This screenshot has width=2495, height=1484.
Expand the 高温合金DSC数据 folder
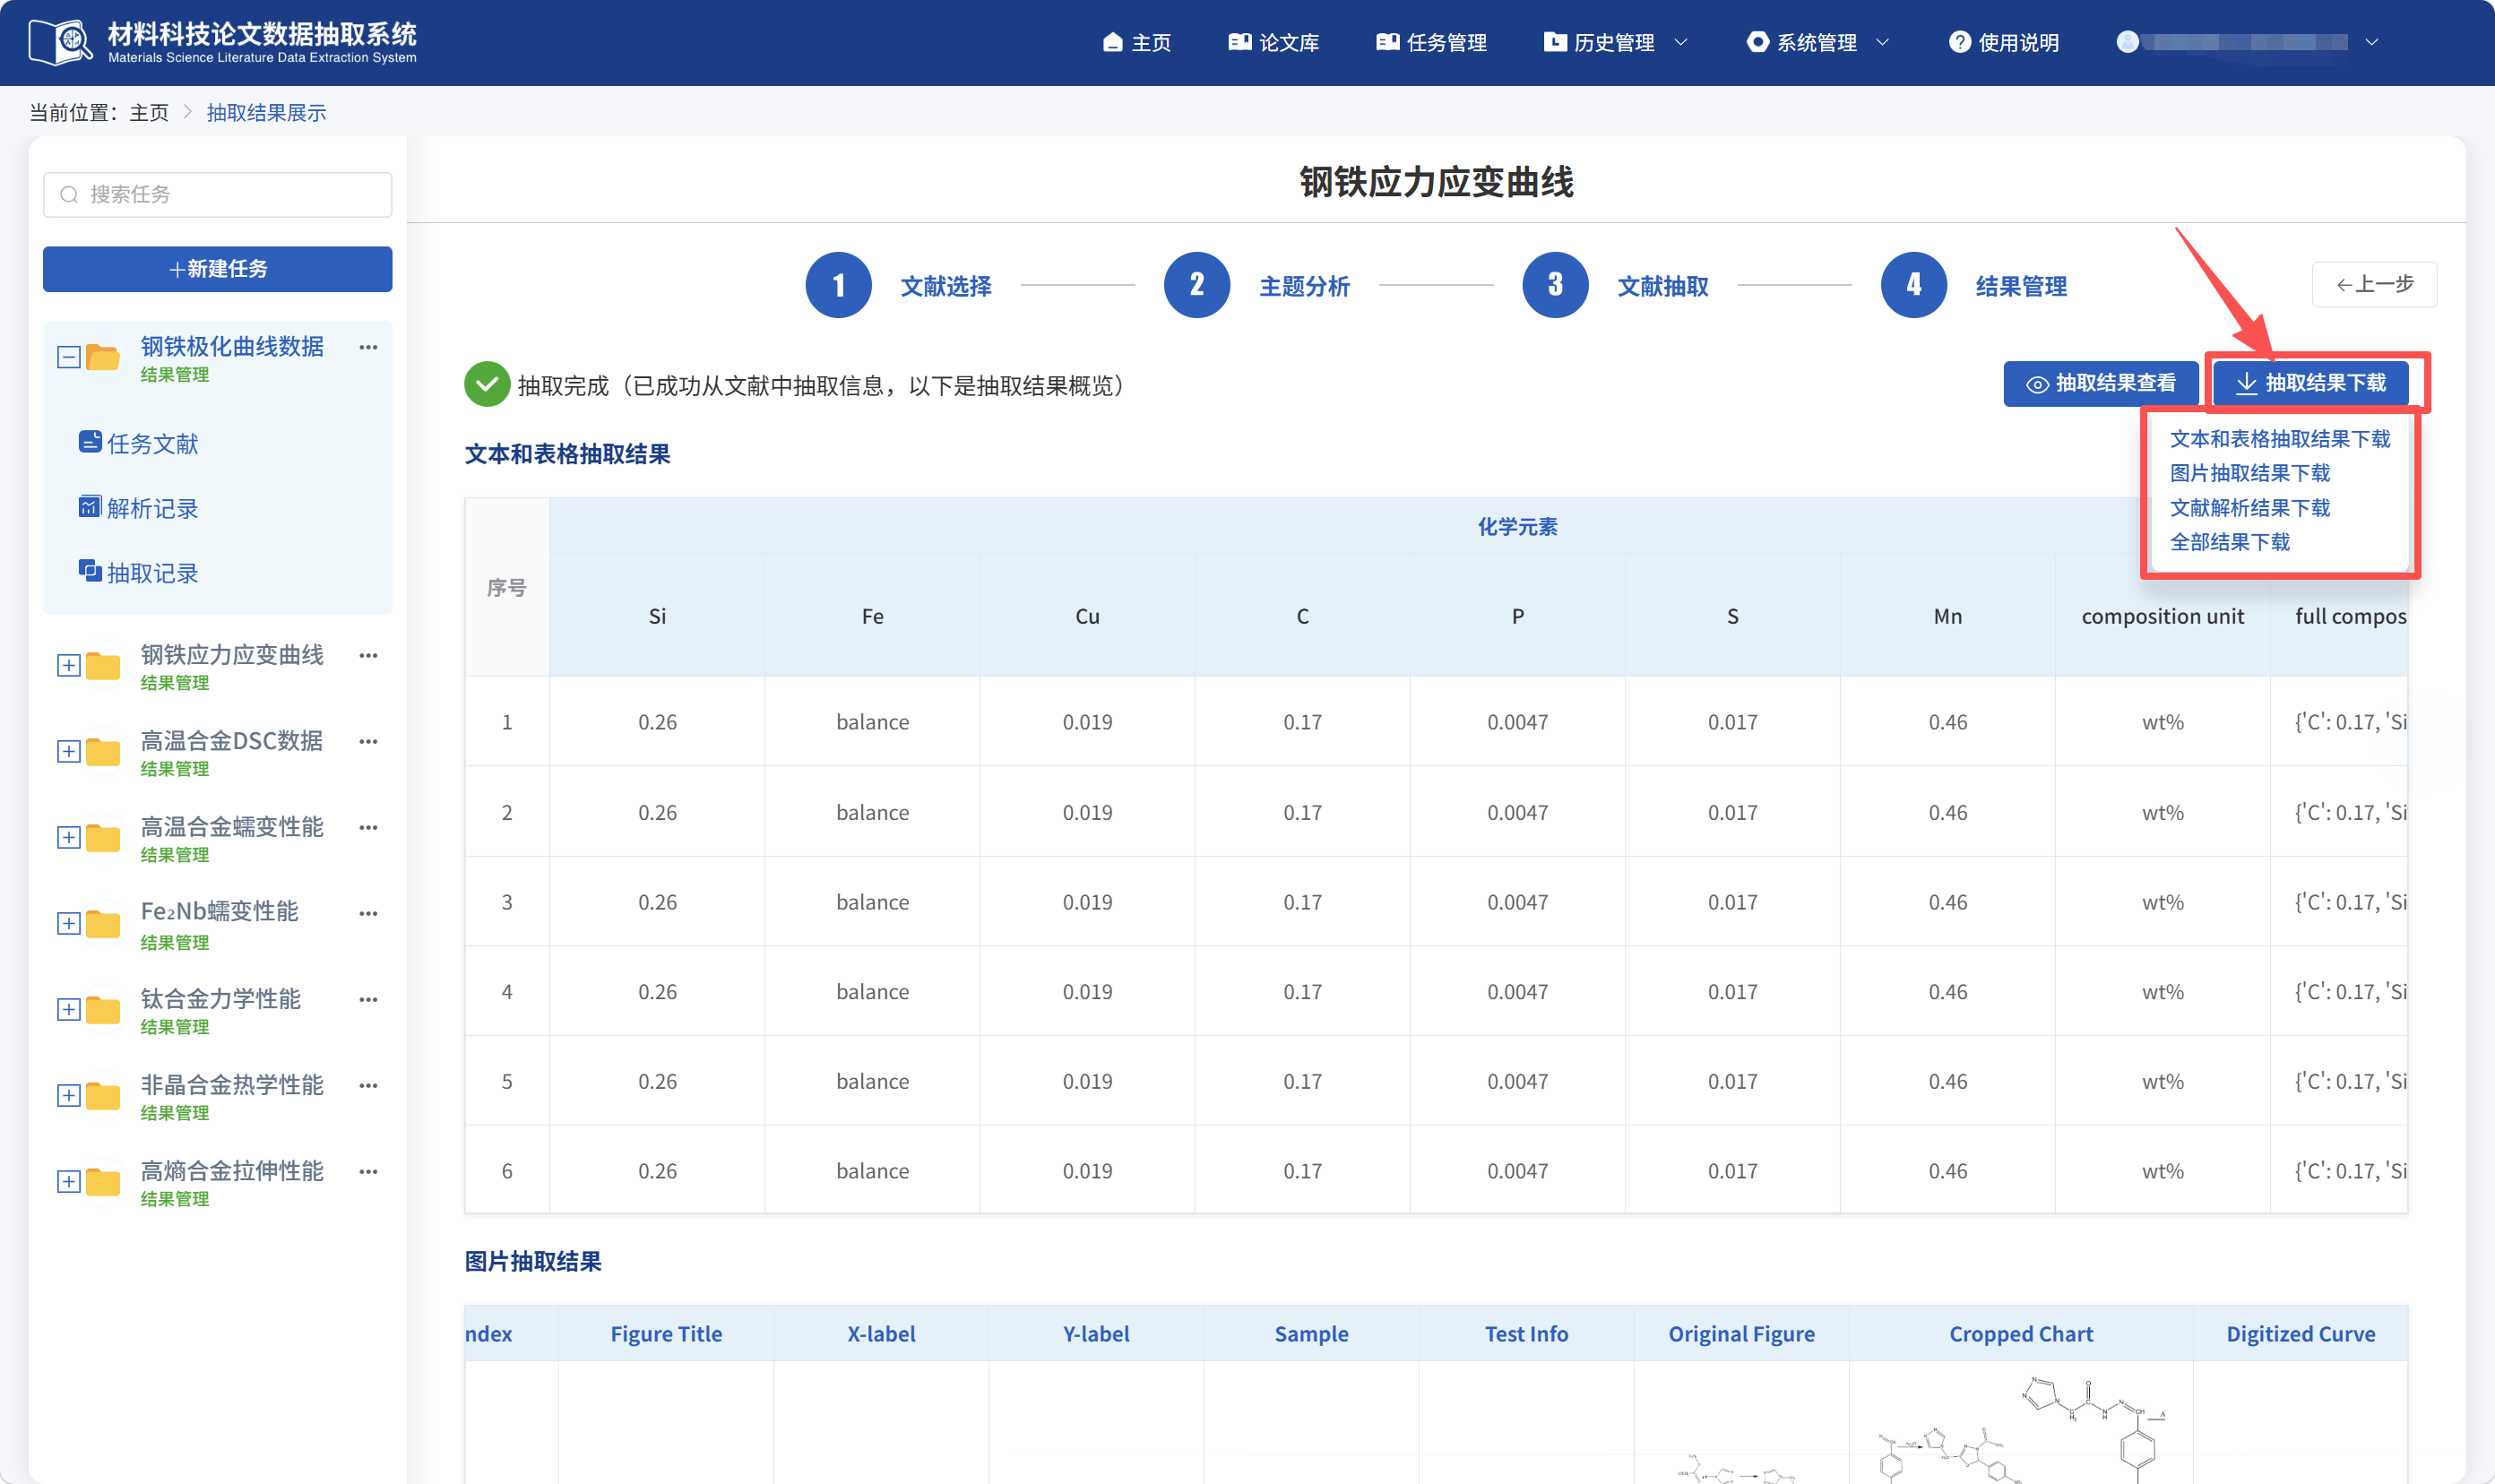click(x=68, y=751)
